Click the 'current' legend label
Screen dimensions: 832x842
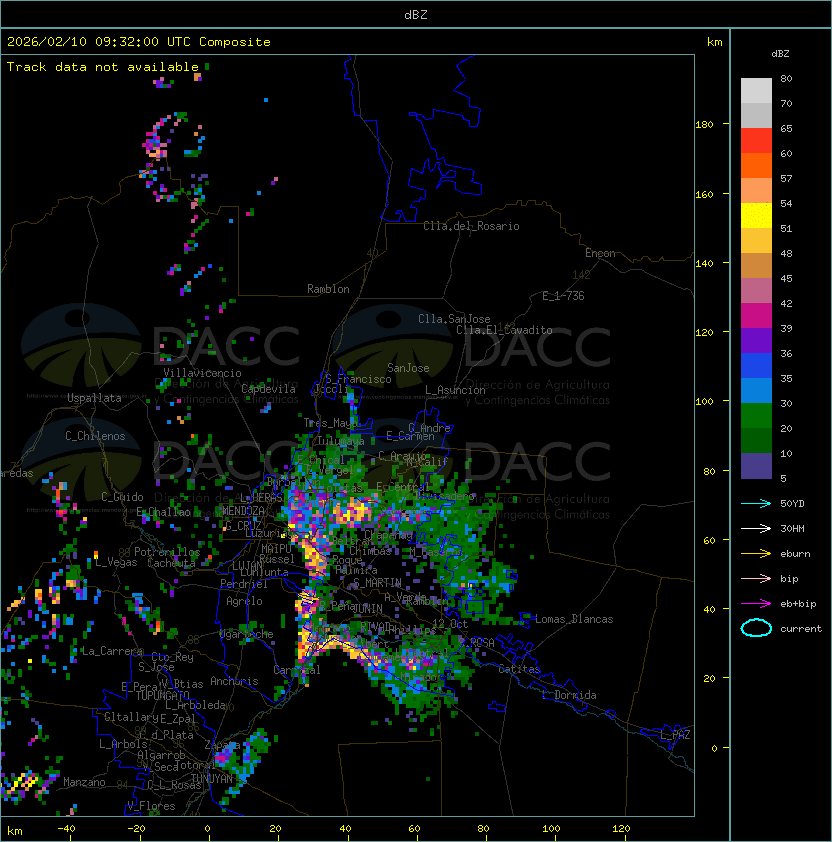coord(801,629)
